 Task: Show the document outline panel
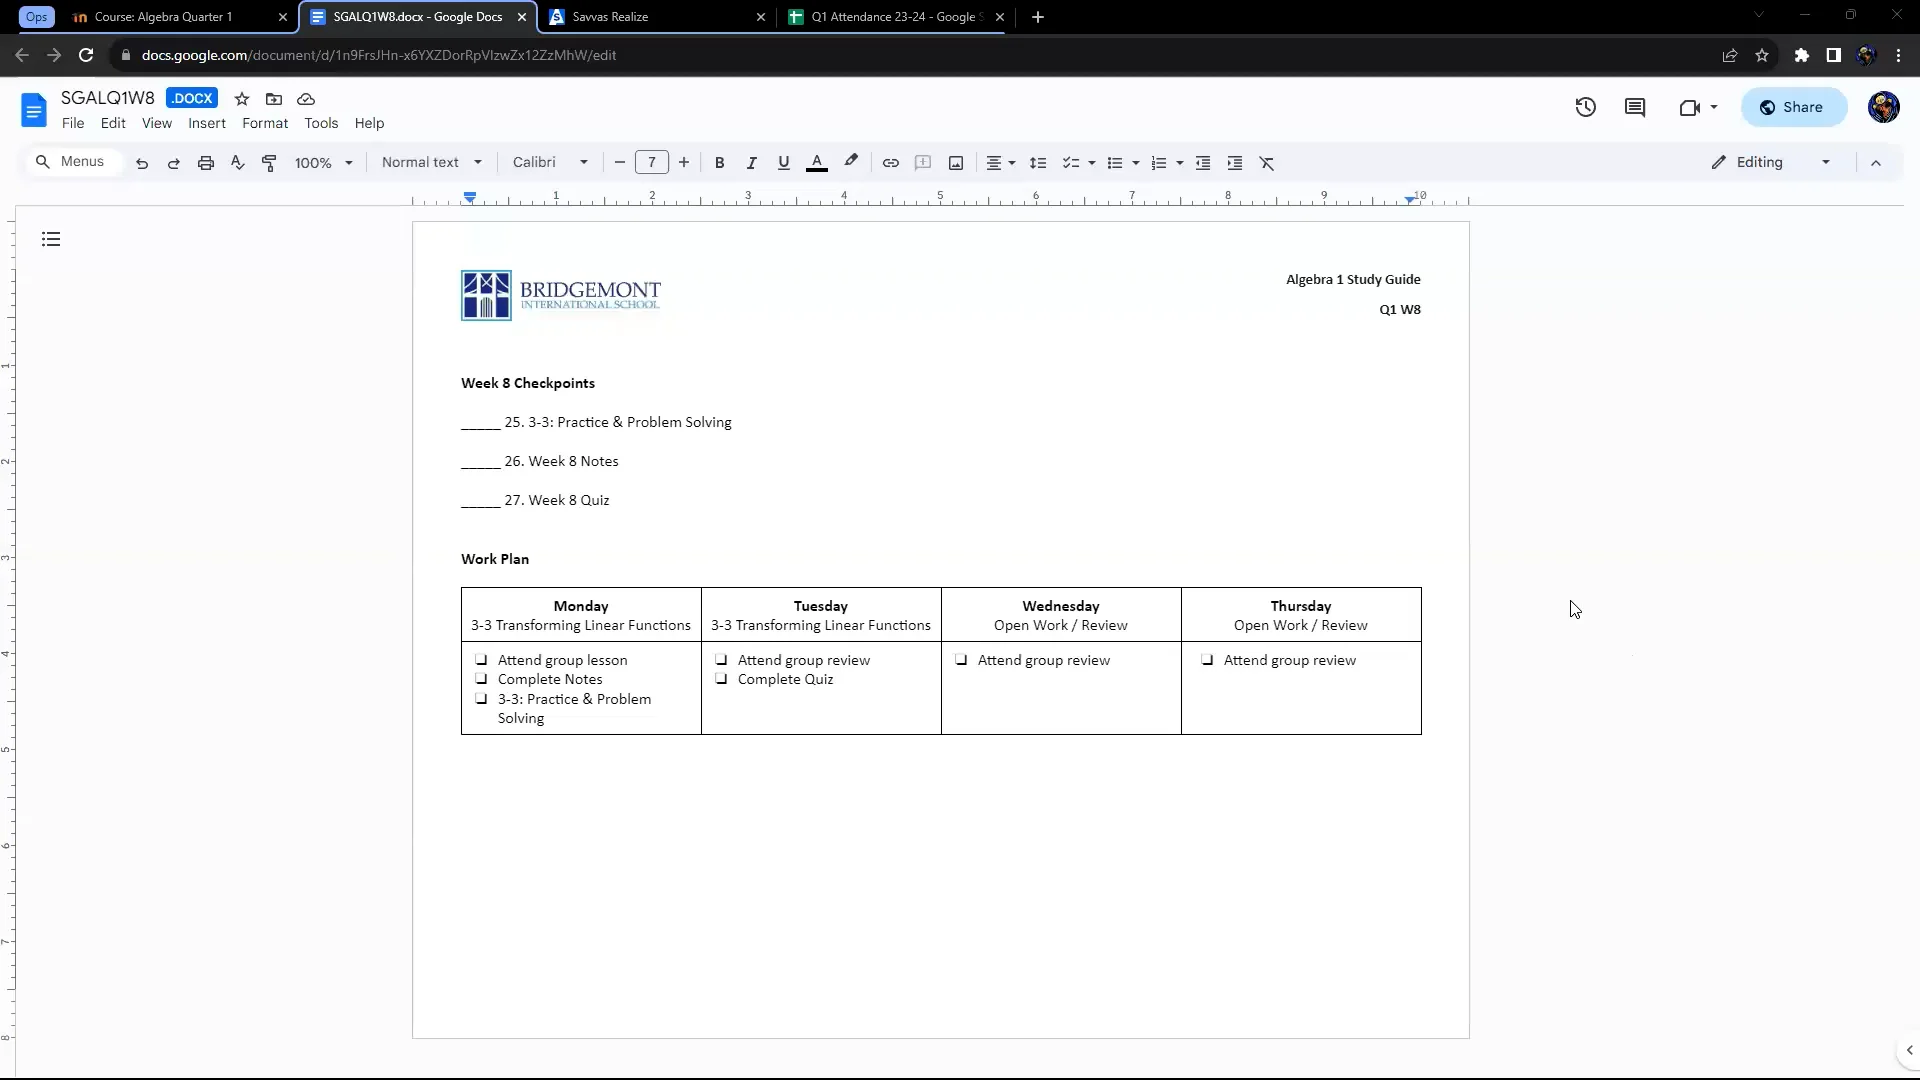51,239
